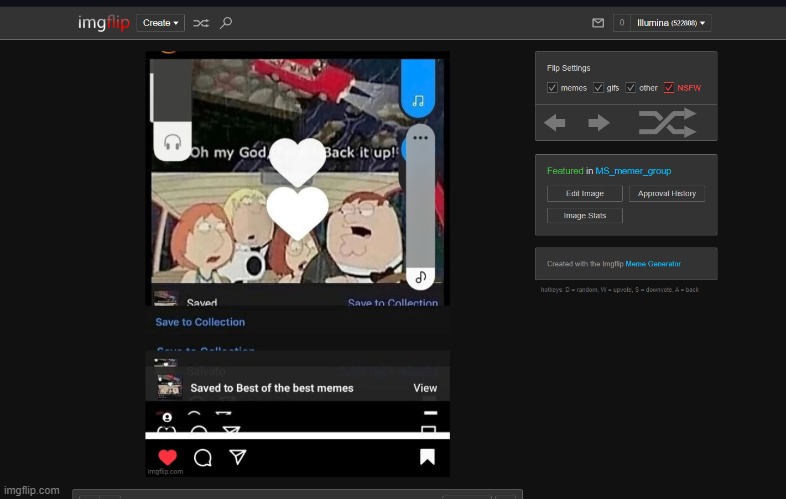Image resolution: width=786 pixels, height=499 pixels.
Task: Open the Create dropdown menu
Action: [161, 22]
